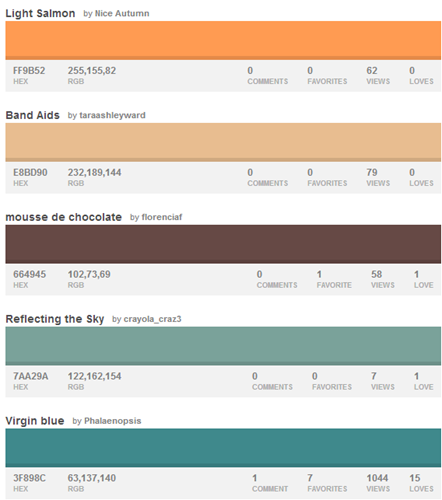This screenshot has height=500, width=442.
Task: Select the Reflecting the Sky swatch
Action: click(x=223, y=346)
